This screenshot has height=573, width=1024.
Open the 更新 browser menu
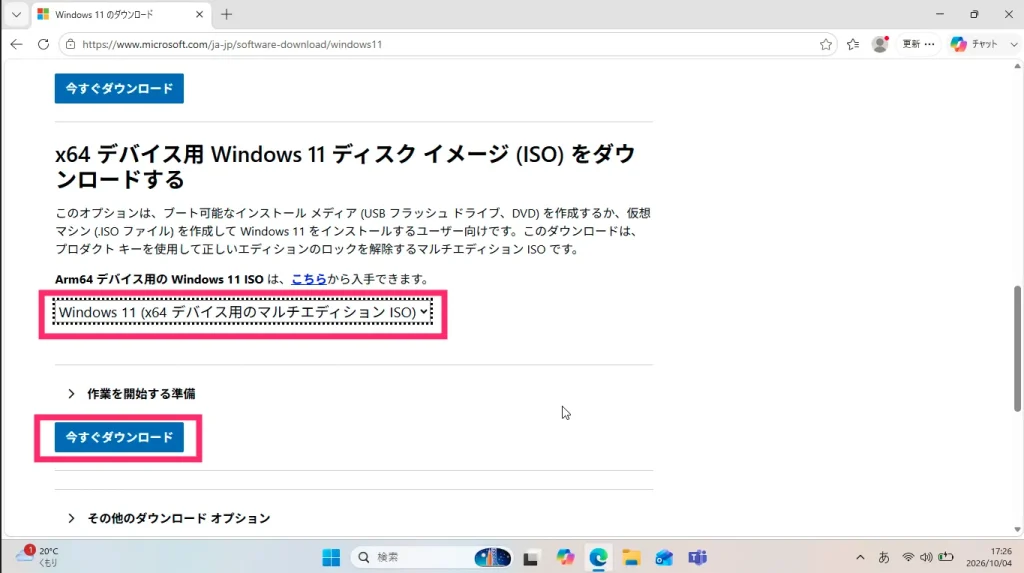[918, 44]
